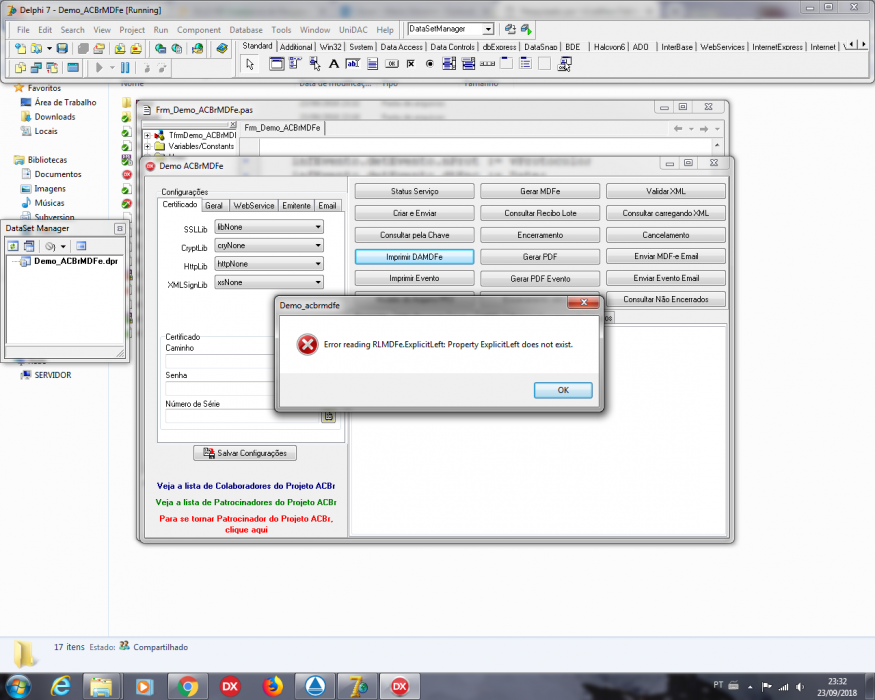Click the Save All toolbar icon

pos(83,49)
